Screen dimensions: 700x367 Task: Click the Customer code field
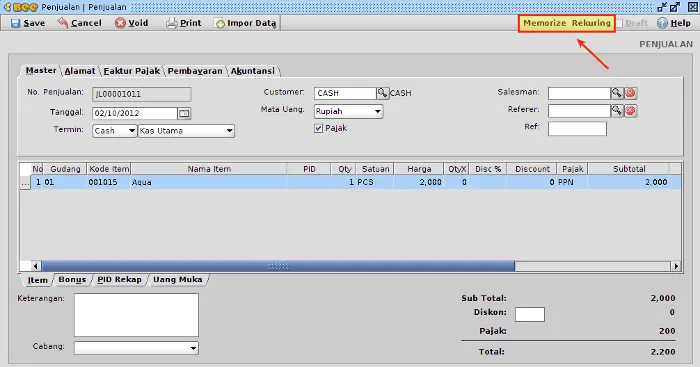[345, 93]
